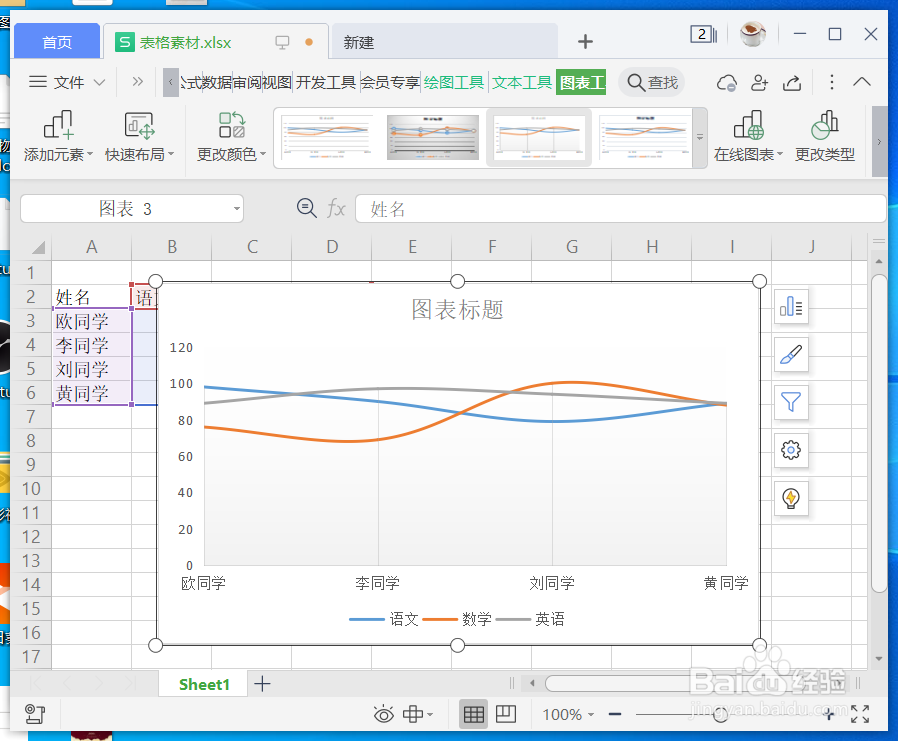Click the fx insert function icon
The width and height of the screenshot is (898, 741).
[335, 208]
